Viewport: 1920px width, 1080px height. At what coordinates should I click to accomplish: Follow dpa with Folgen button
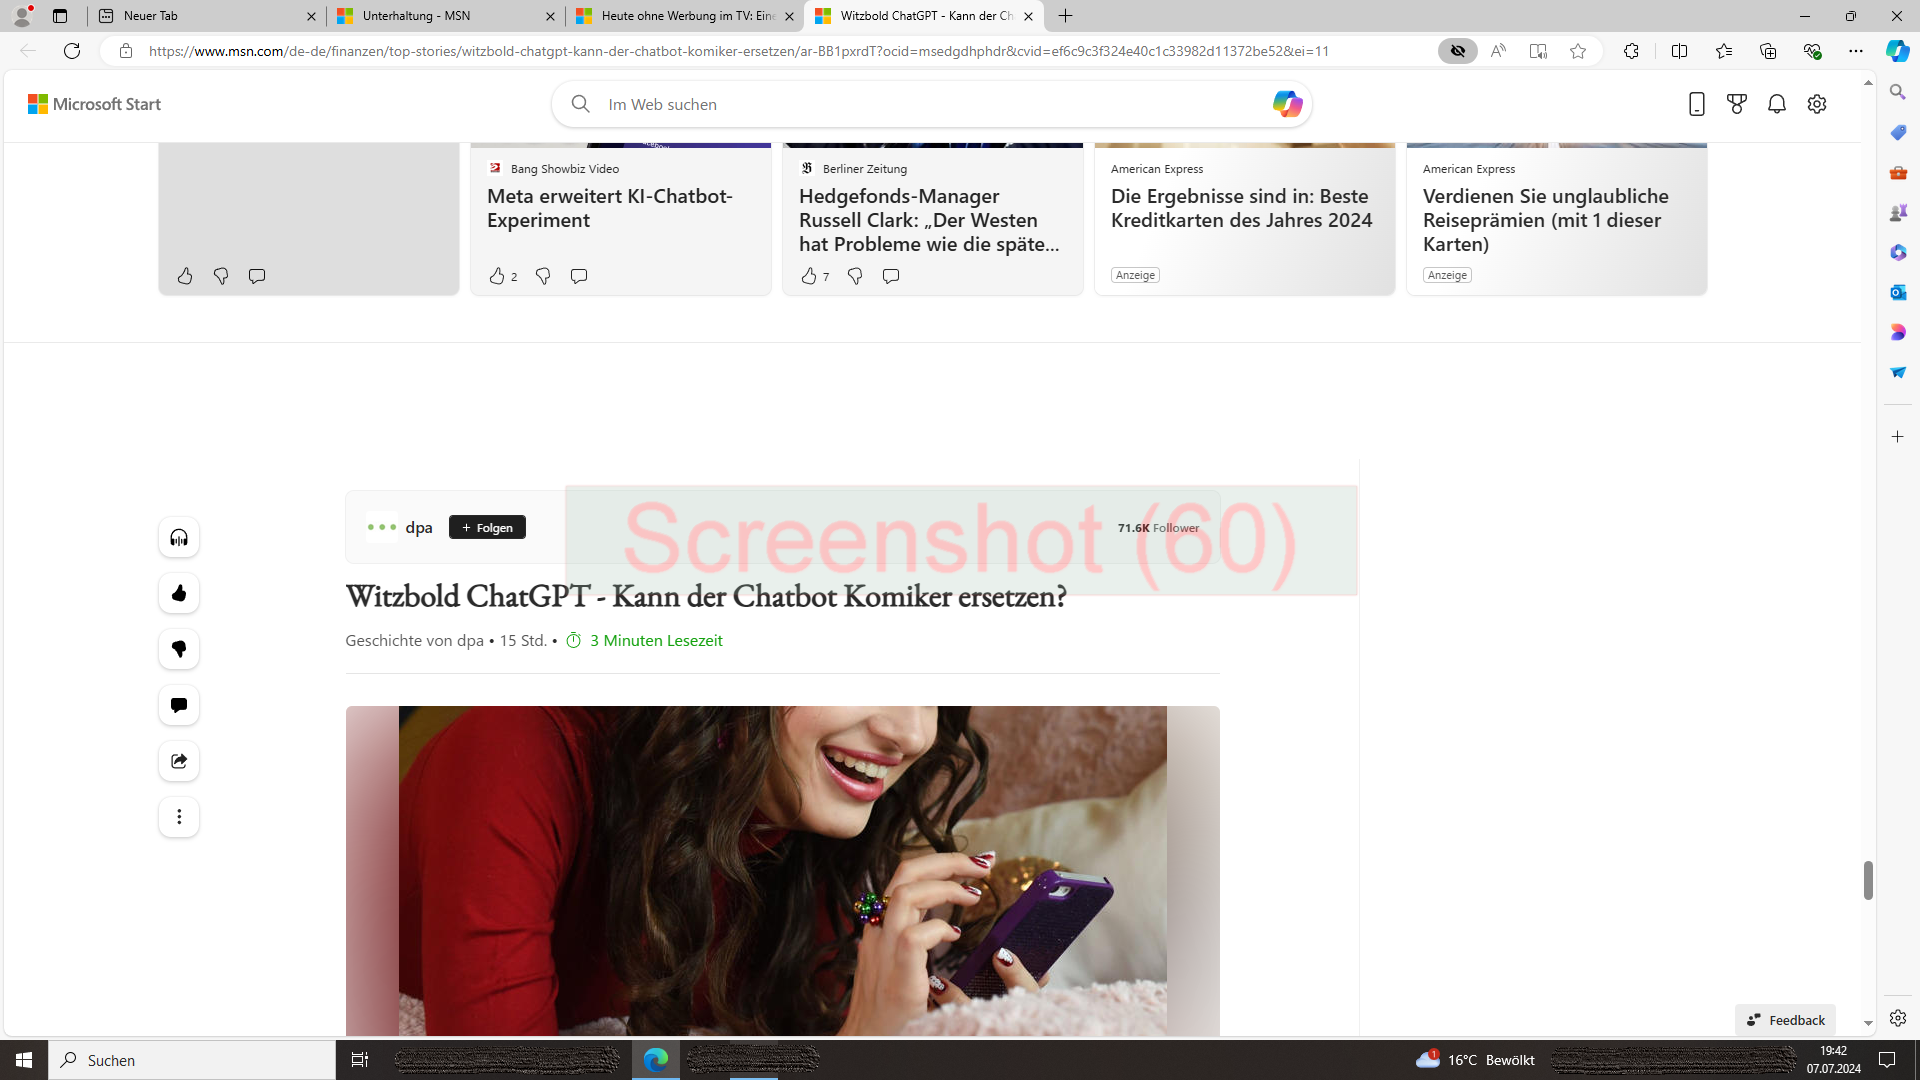487,528
